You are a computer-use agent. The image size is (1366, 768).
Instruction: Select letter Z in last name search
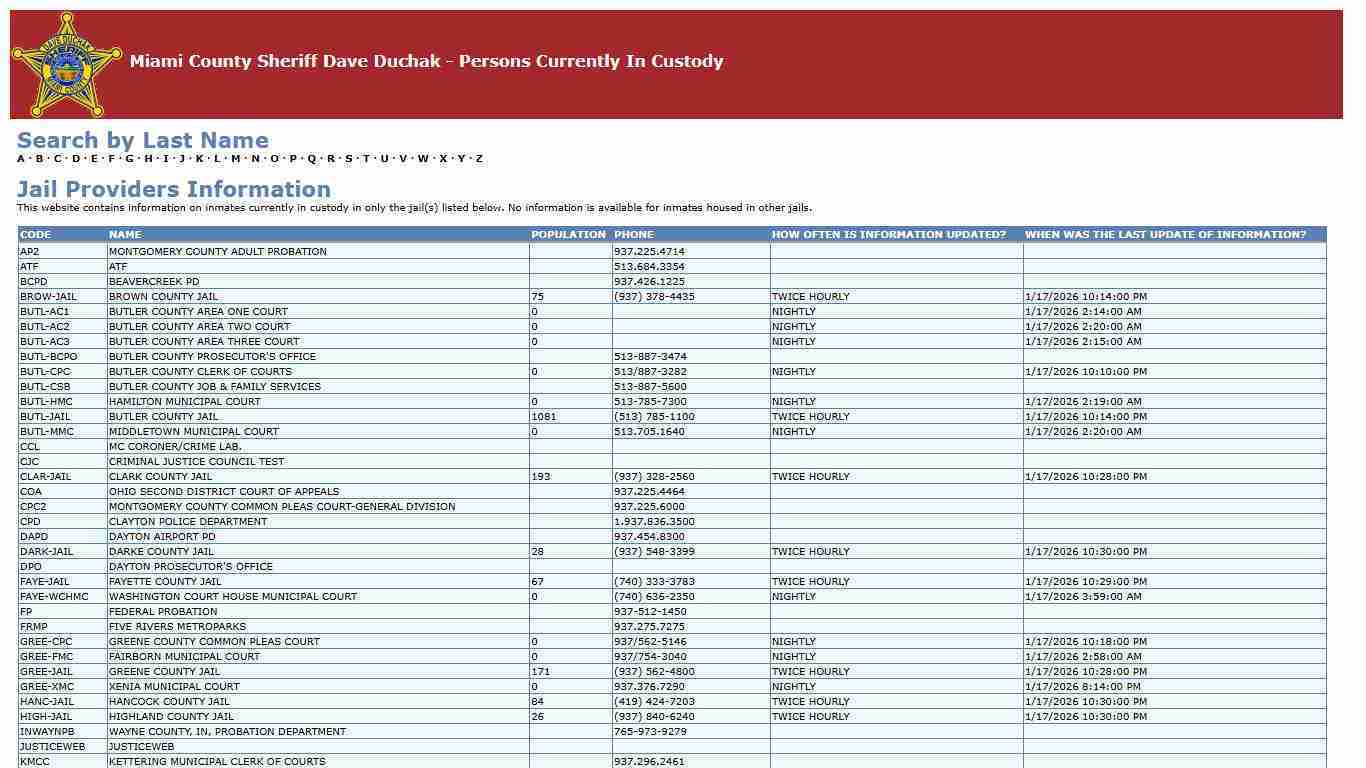(479, 159)
